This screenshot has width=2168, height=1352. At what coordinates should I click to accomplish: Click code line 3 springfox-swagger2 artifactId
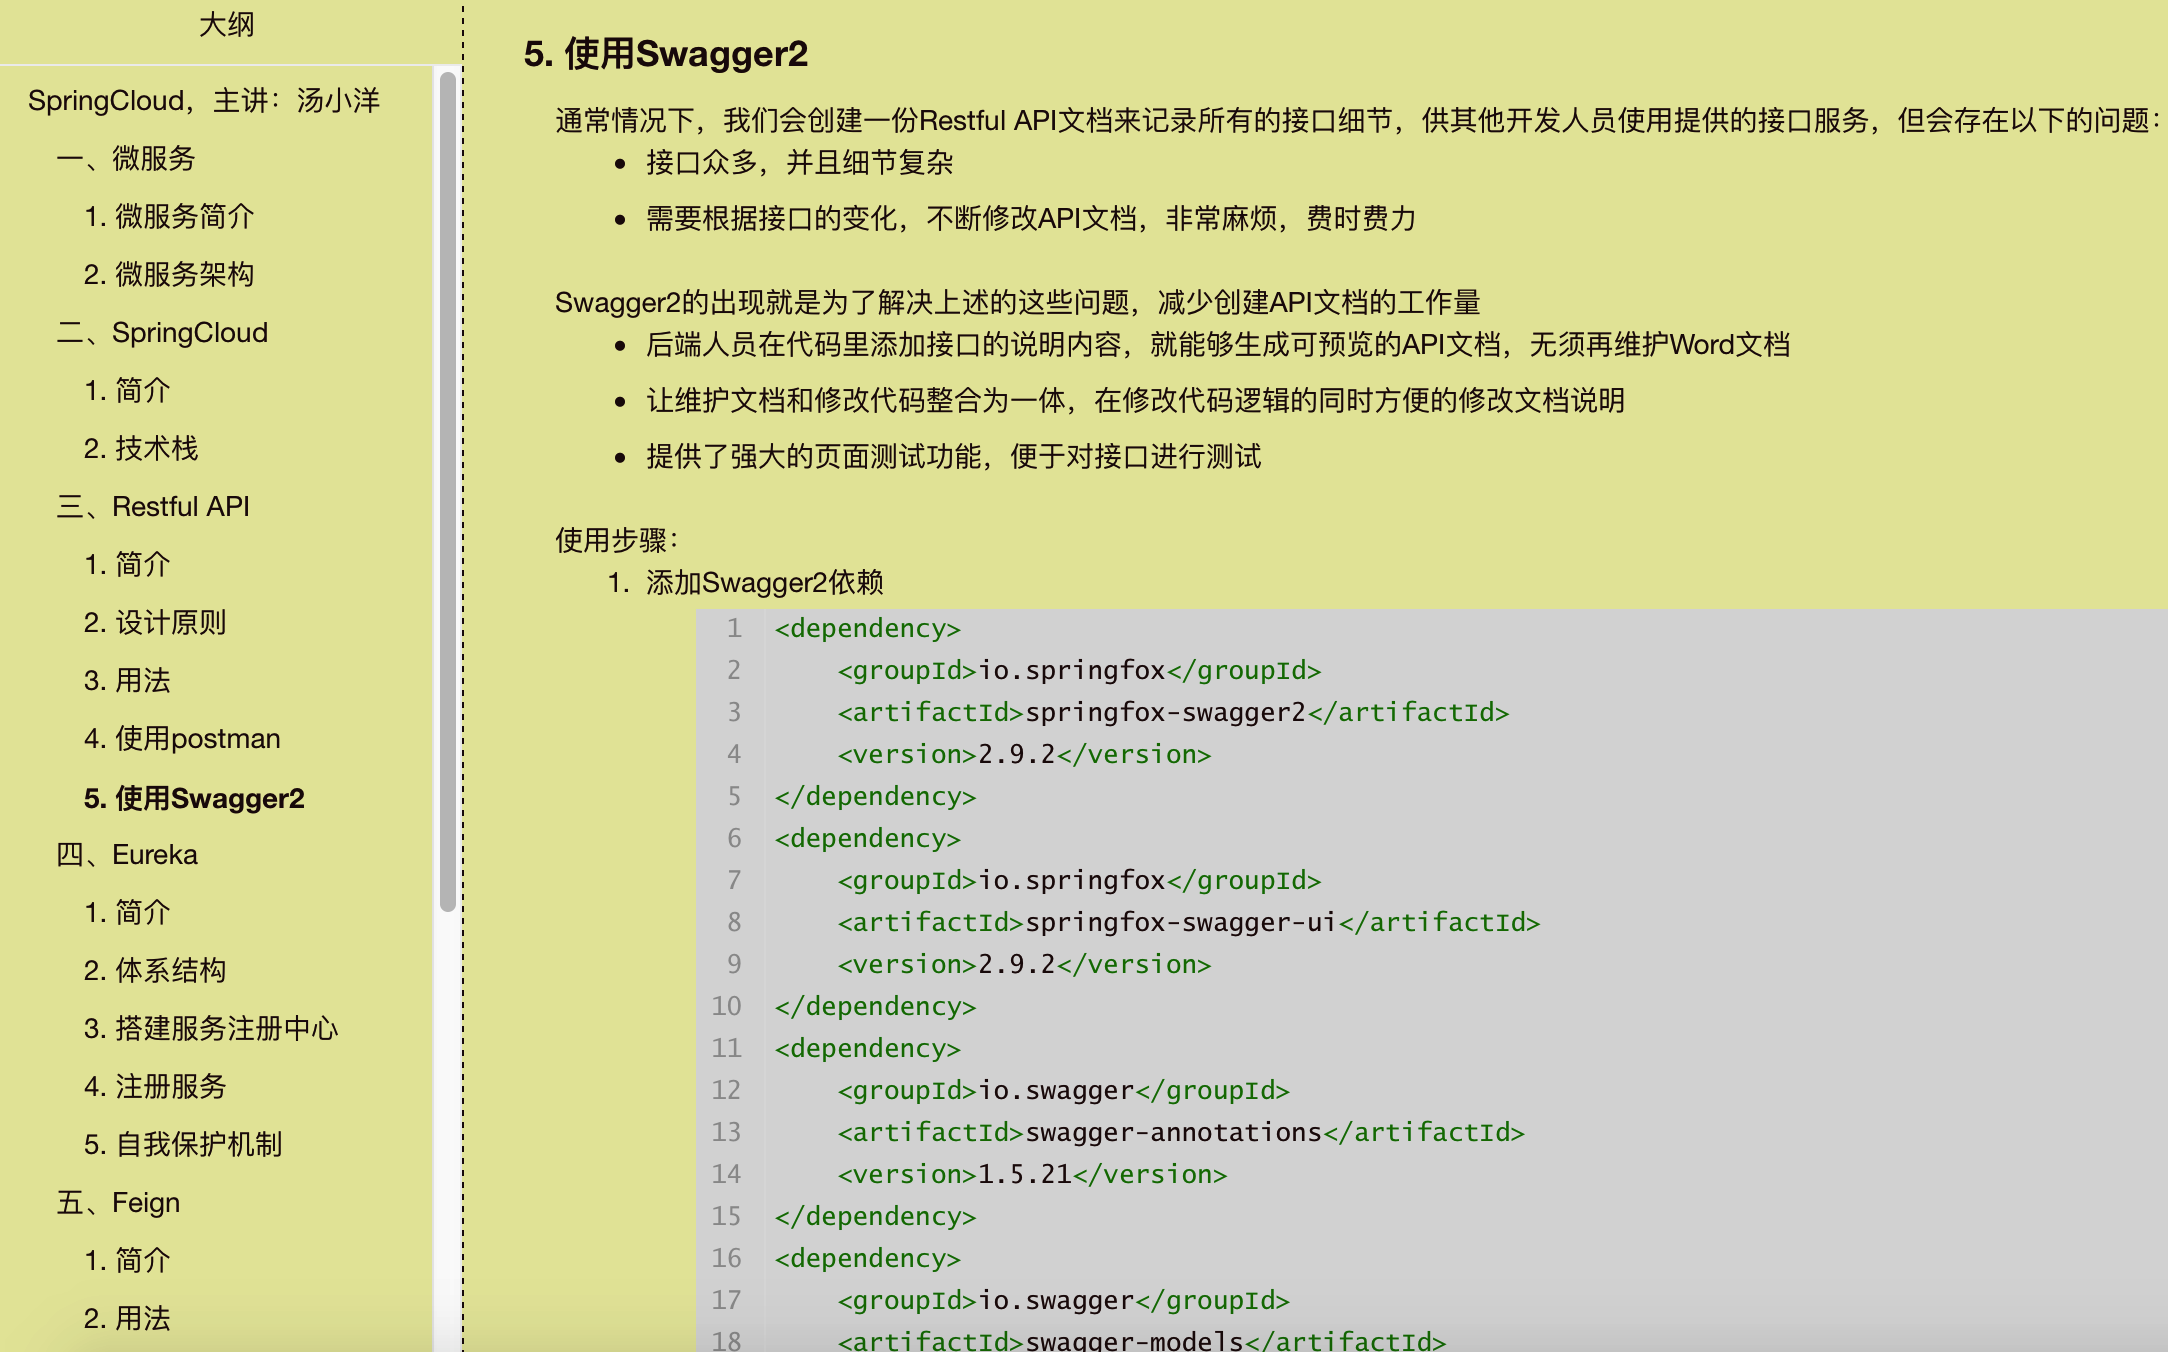point(1173,713)
